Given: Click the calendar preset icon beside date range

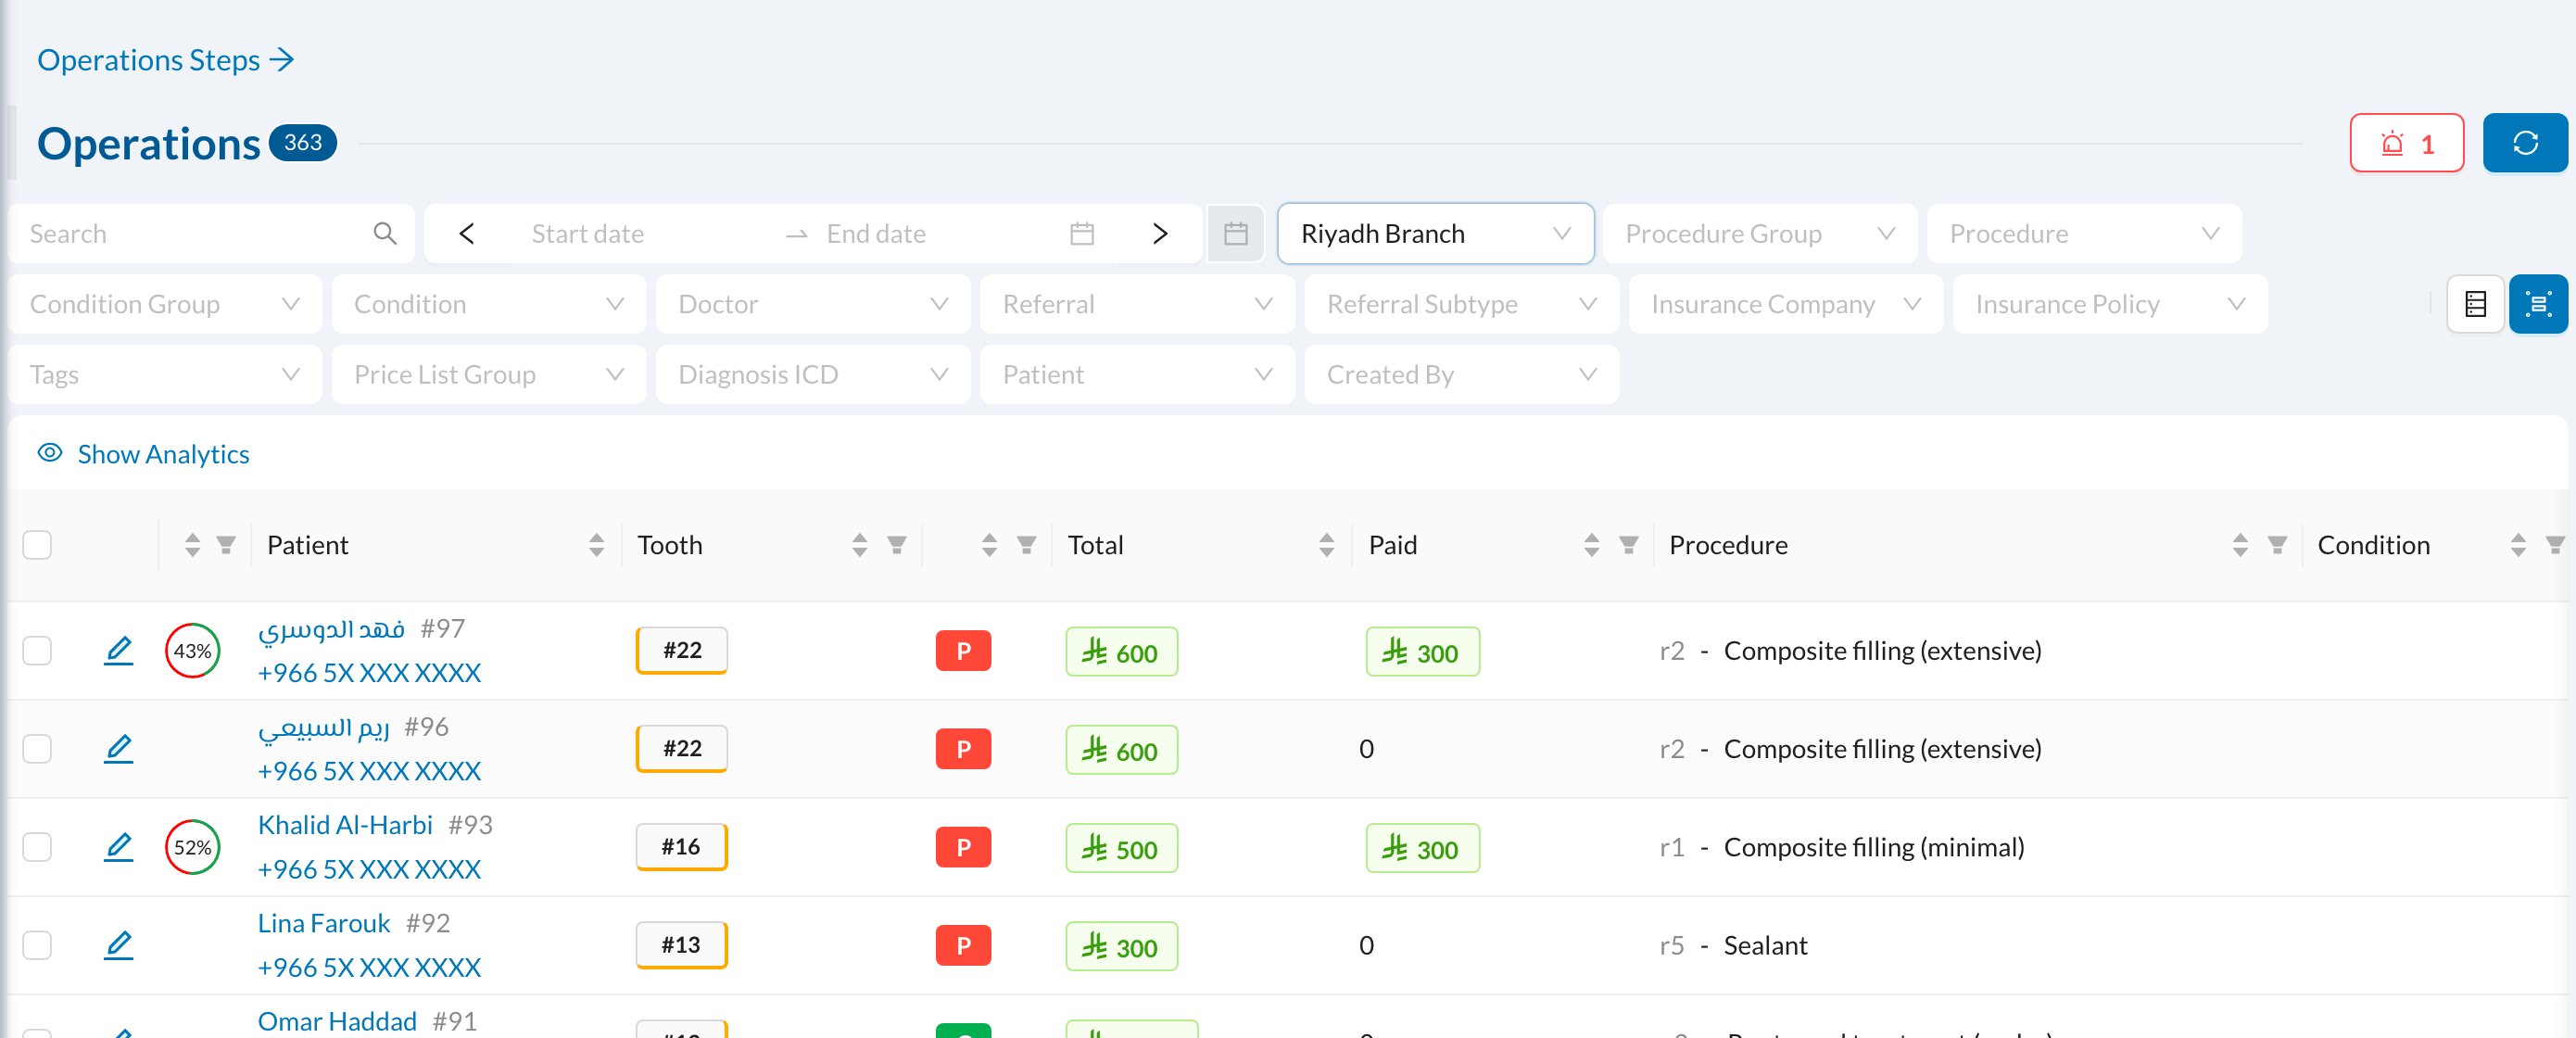Looking at the screenshot, I should (x=1235, y=234).
